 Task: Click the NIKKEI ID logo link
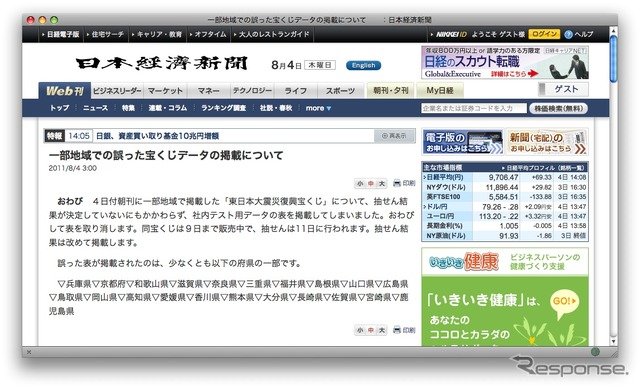pos(451,34)
